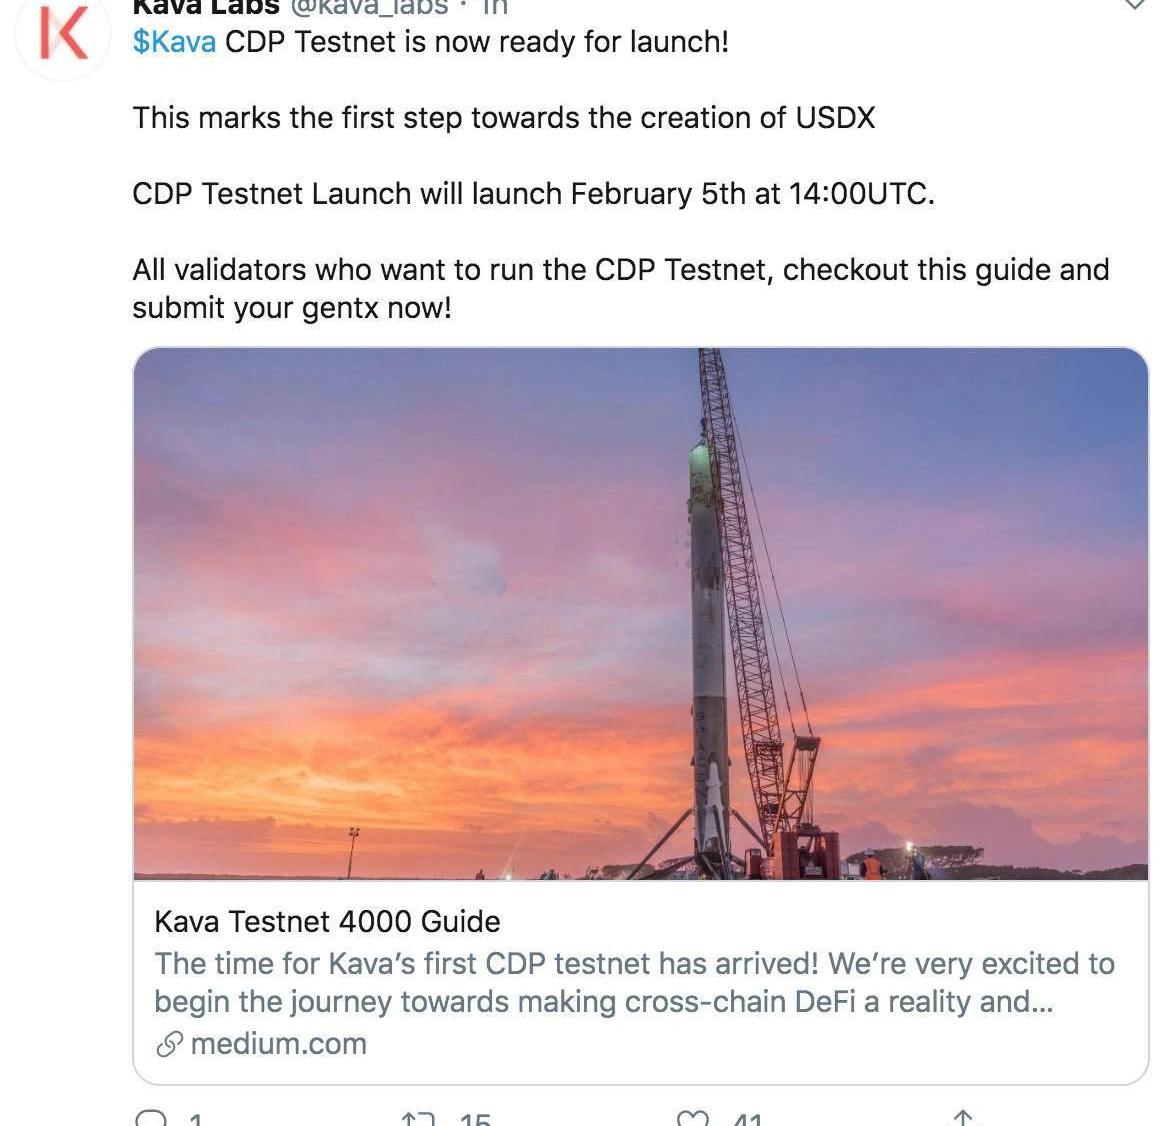Click the chain-link icon beside medium.com
The height and width of the screenshot is (1126, 1168).
tap(169, 1045)
